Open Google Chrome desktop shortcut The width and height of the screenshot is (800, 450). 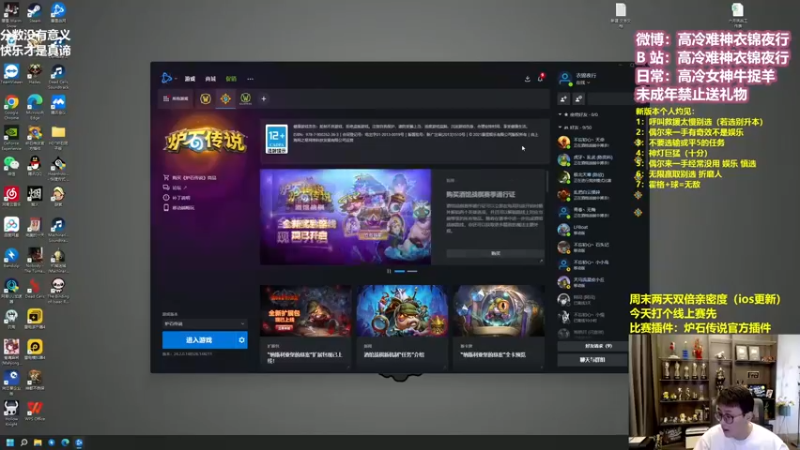[11, 106]
